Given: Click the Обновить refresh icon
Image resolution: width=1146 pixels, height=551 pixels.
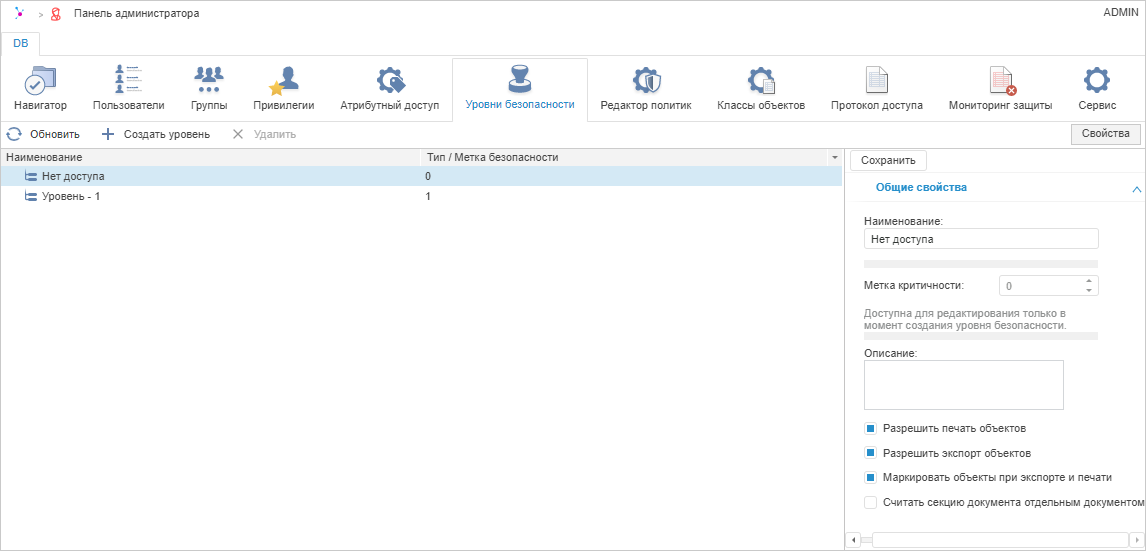Looking at the screenshot, I should click(x=14, y=134).
